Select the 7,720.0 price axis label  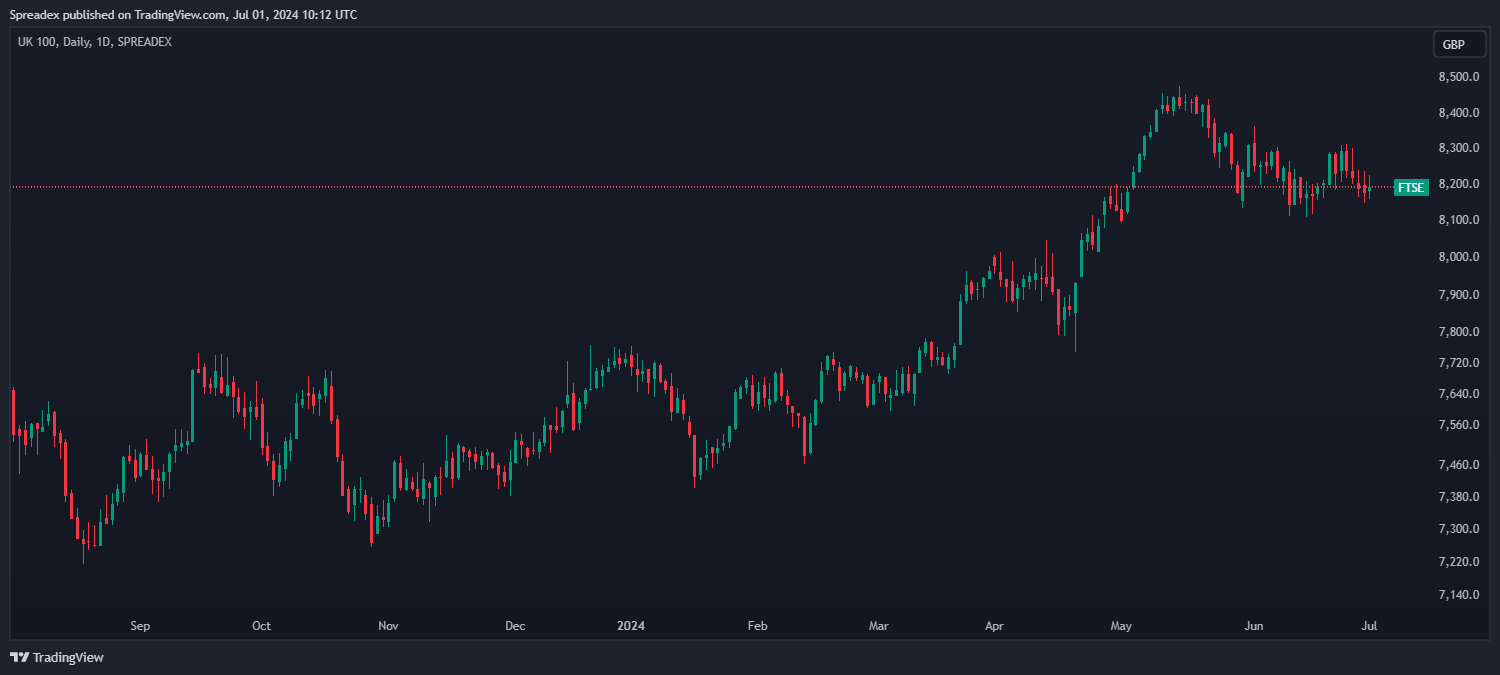tap(1460, 363)
